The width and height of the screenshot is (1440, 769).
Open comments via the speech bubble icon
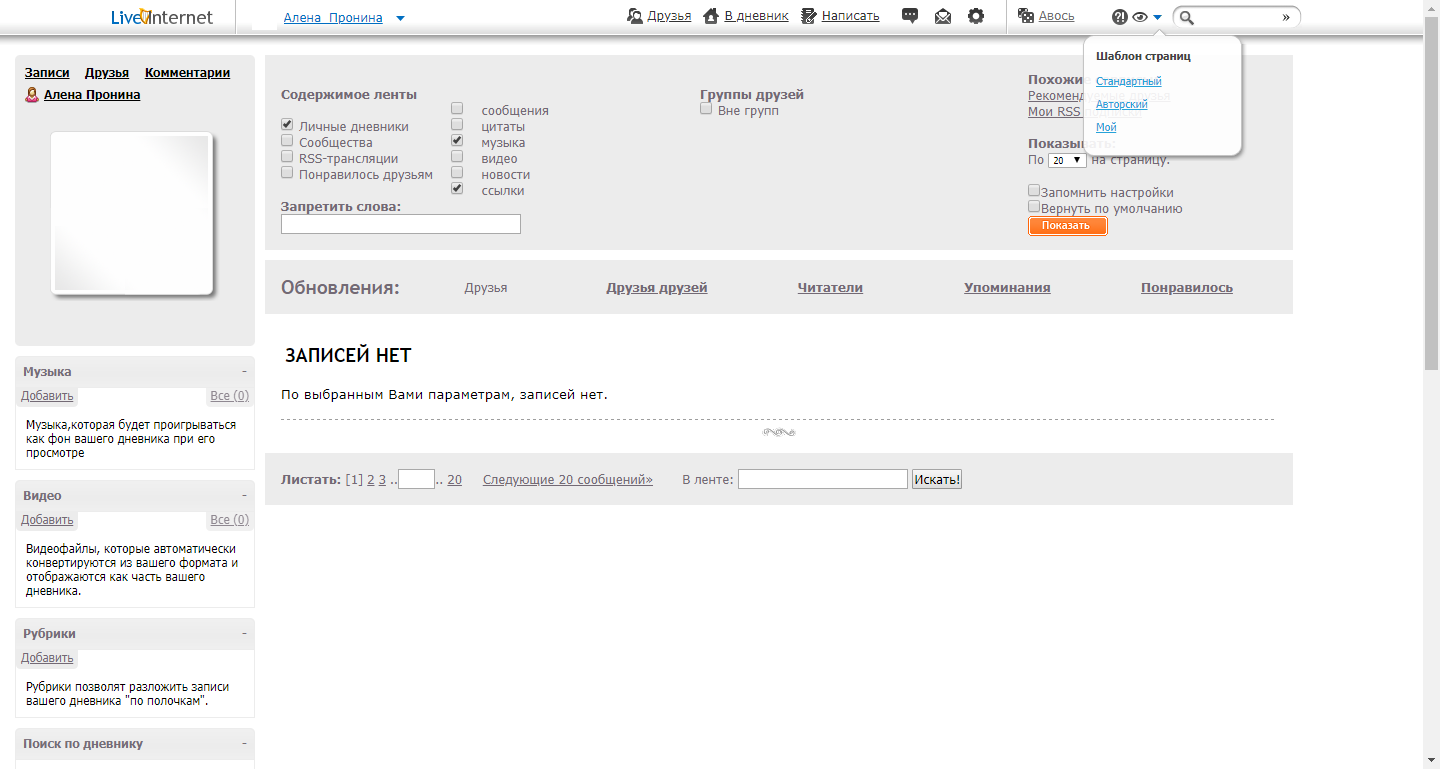tap(910, 16)
